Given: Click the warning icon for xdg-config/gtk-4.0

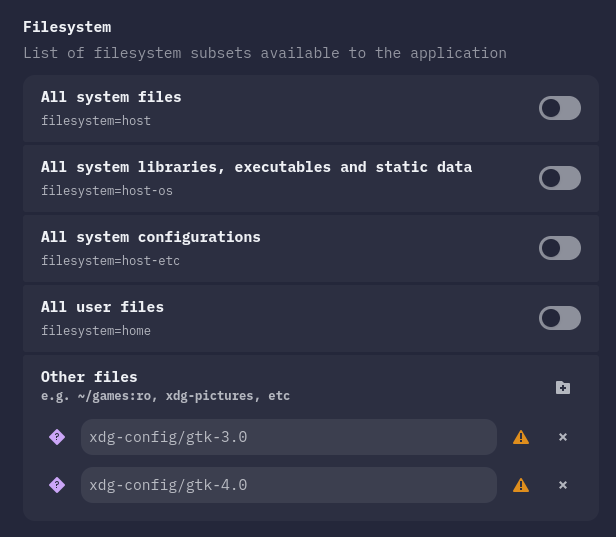Looking at the screenshot, I should pyautogui.click(x=521, y=485).
